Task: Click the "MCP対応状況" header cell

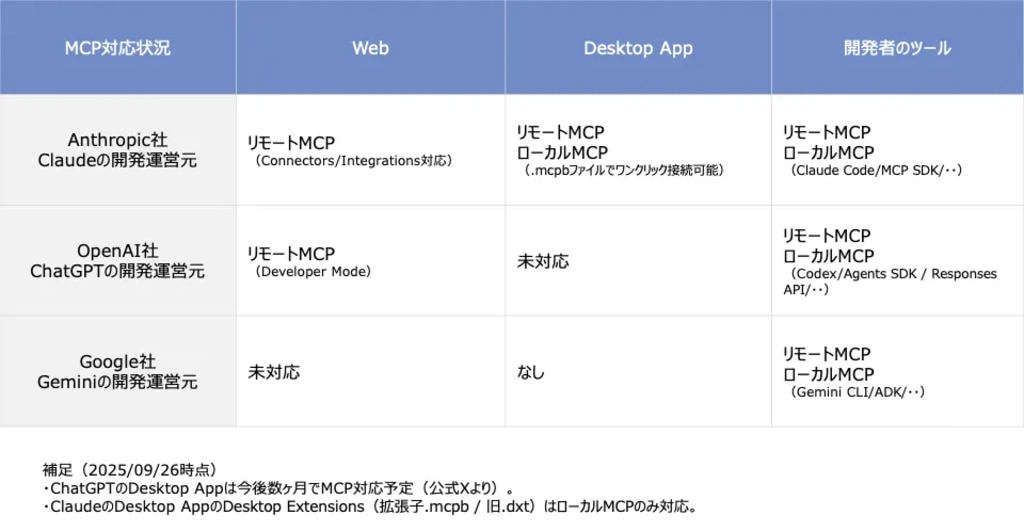Action: (x=117, y=48)
